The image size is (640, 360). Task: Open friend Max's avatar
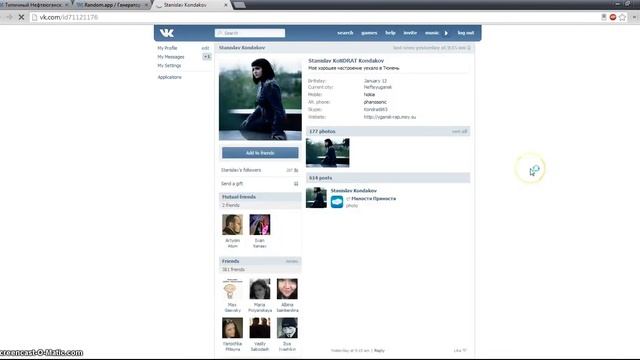tap(232, 289)
